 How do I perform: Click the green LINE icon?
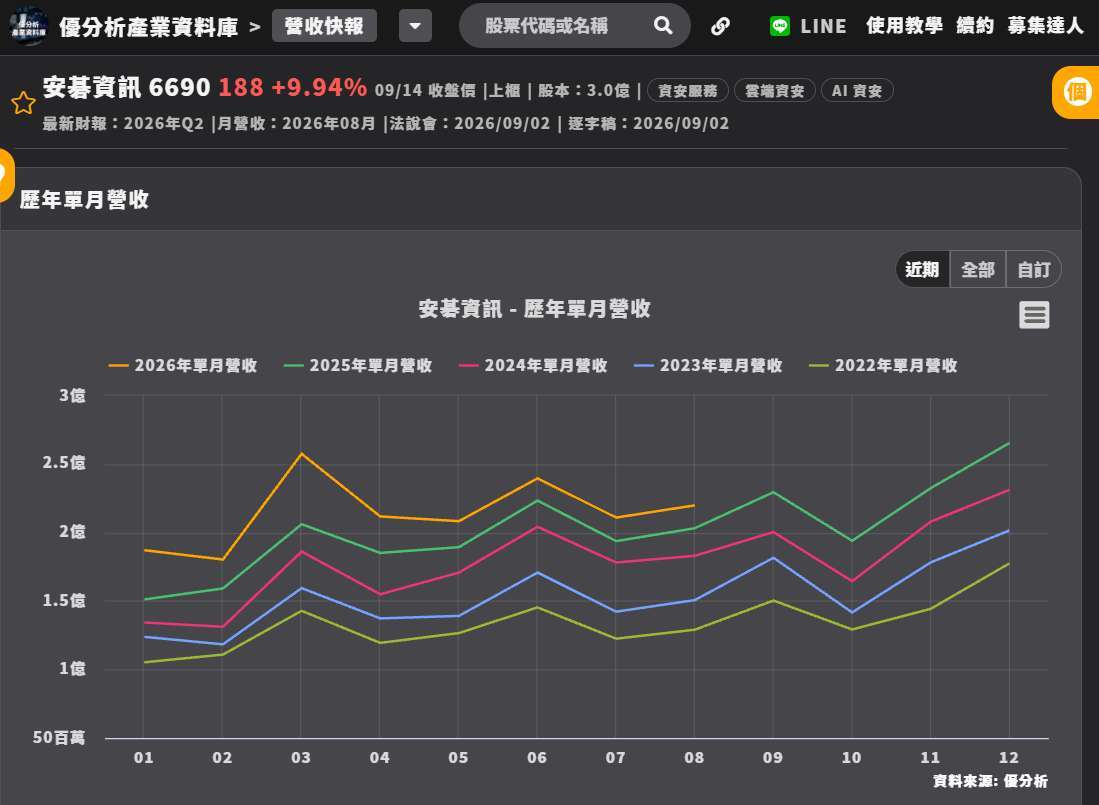[x=779, y=27]
